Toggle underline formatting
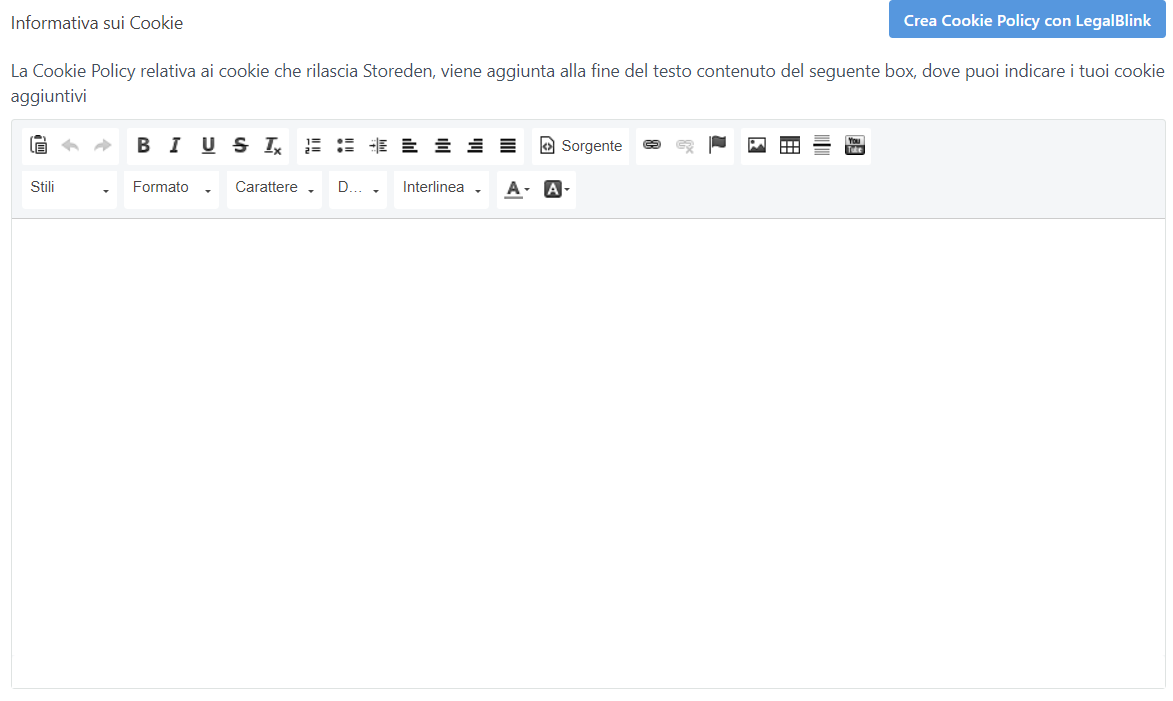The image size is (1173, 701). (x=208, y=146)
